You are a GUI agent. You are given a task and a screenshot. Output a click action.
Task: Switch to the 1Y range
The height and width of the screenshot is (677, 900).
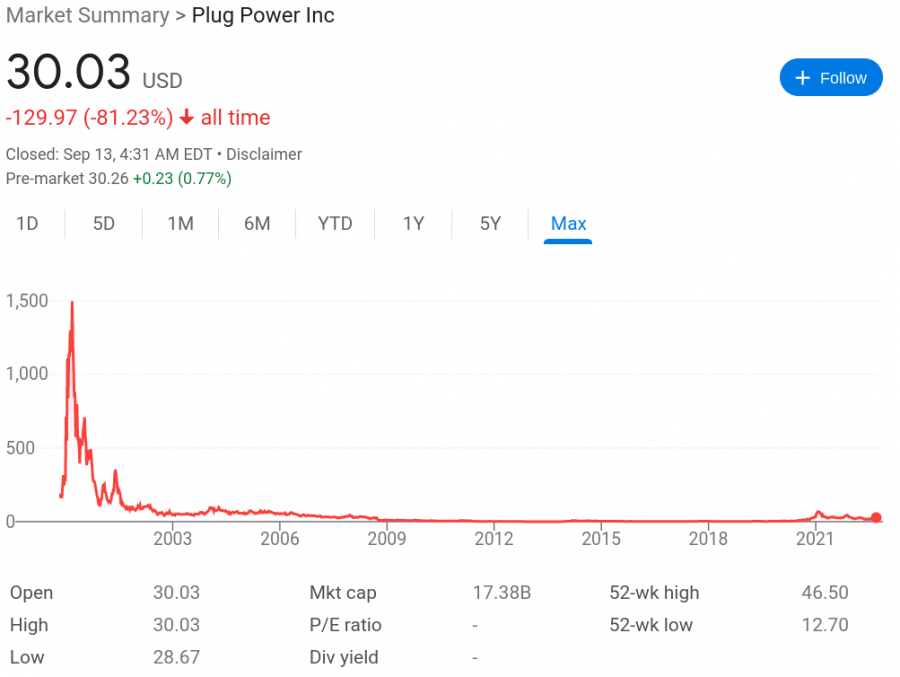click(x=414, y=224)
